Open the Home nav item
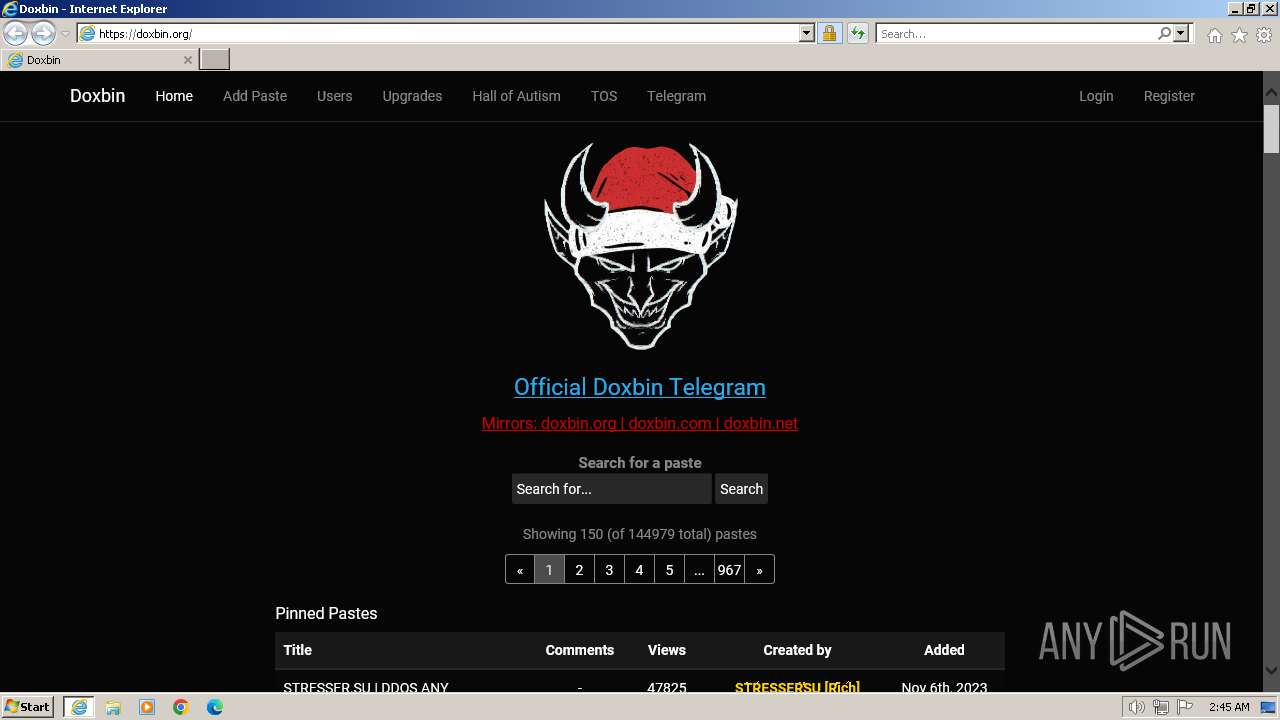Image resolution: width=1280 pixels, height=720 pixels. tap(174, 96)
